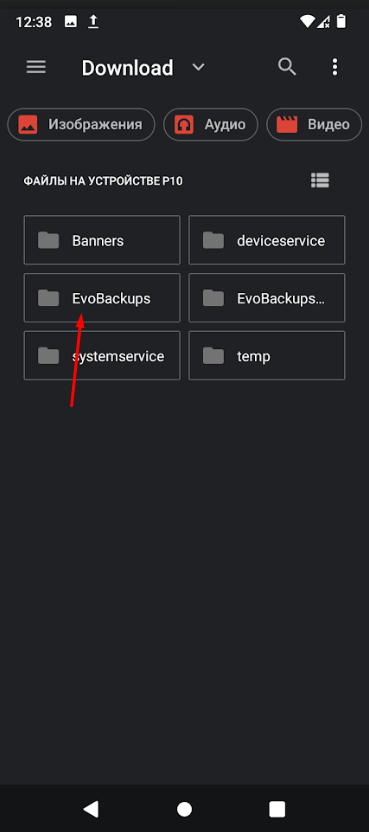Open the deviceservice folder
Viewport: 369px width, 832px height.
(x=267, y=240)
